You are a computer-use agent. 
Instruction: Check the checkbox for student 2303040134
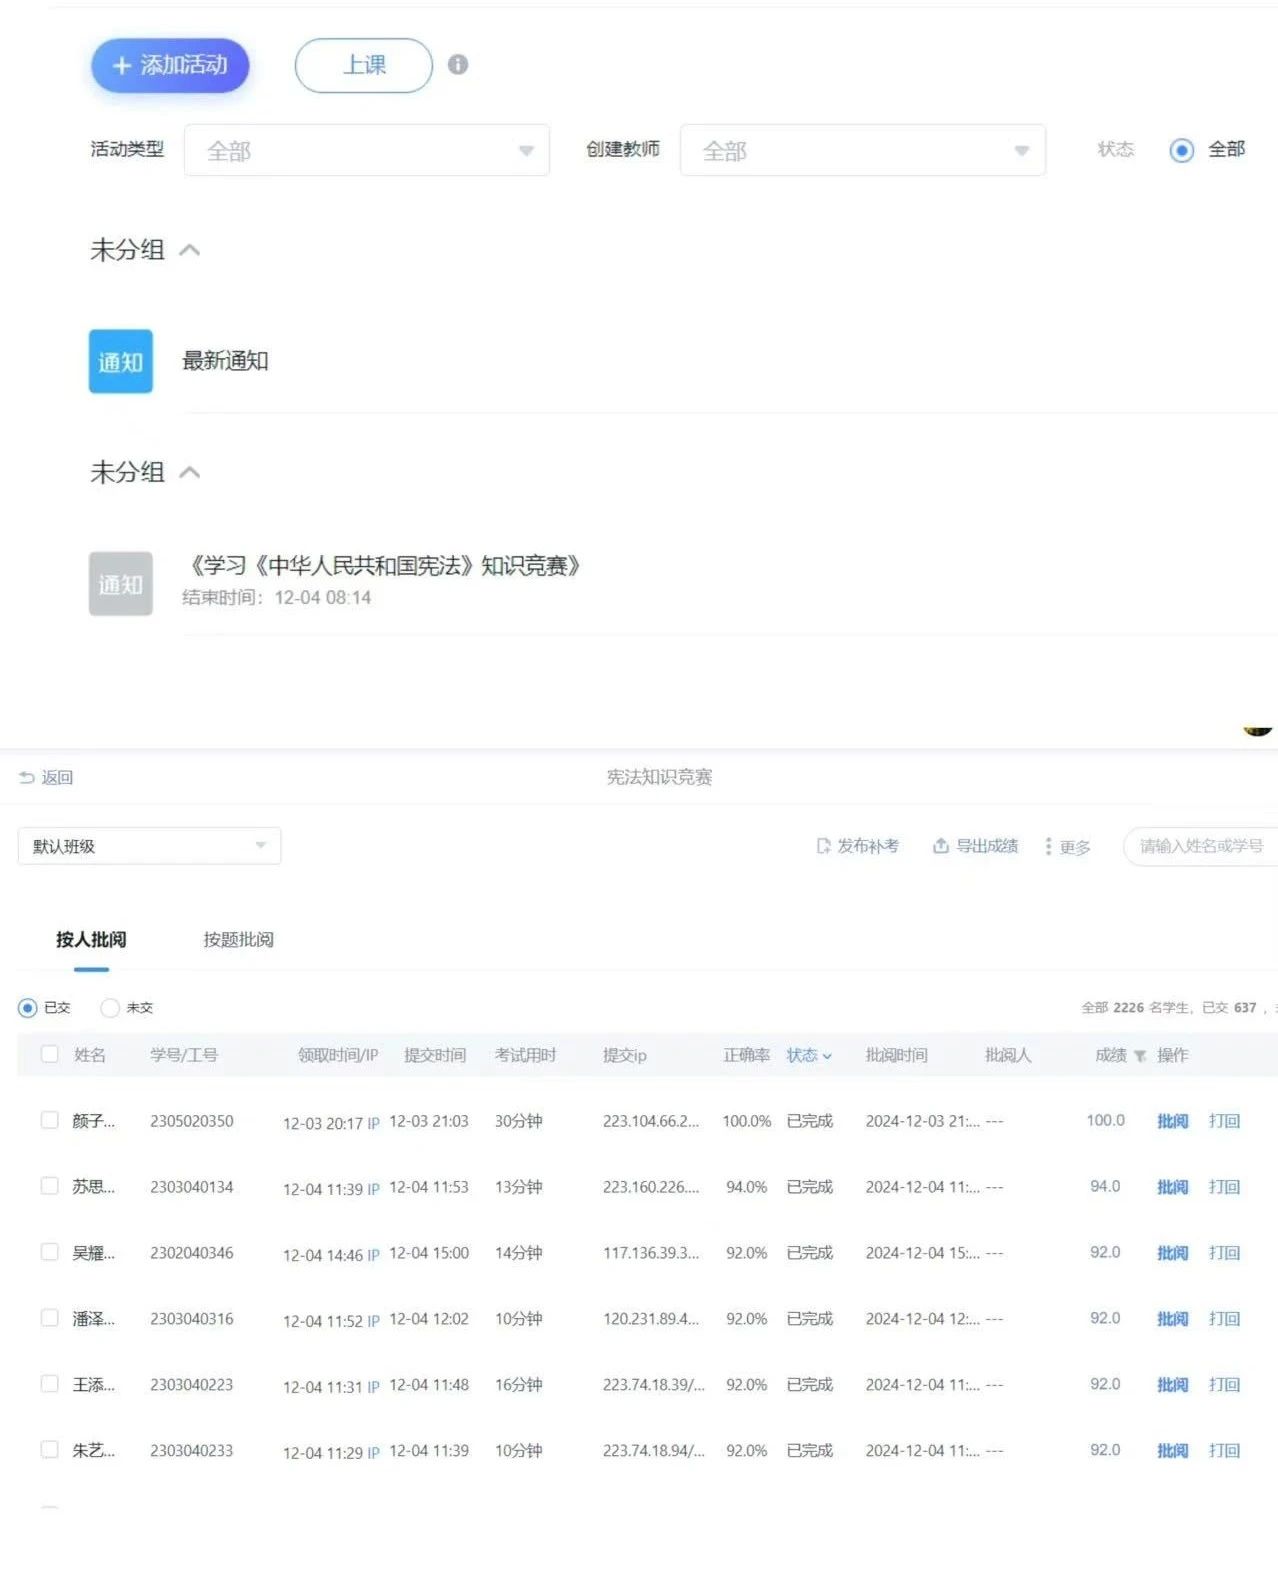click(x=49, y=1186)
